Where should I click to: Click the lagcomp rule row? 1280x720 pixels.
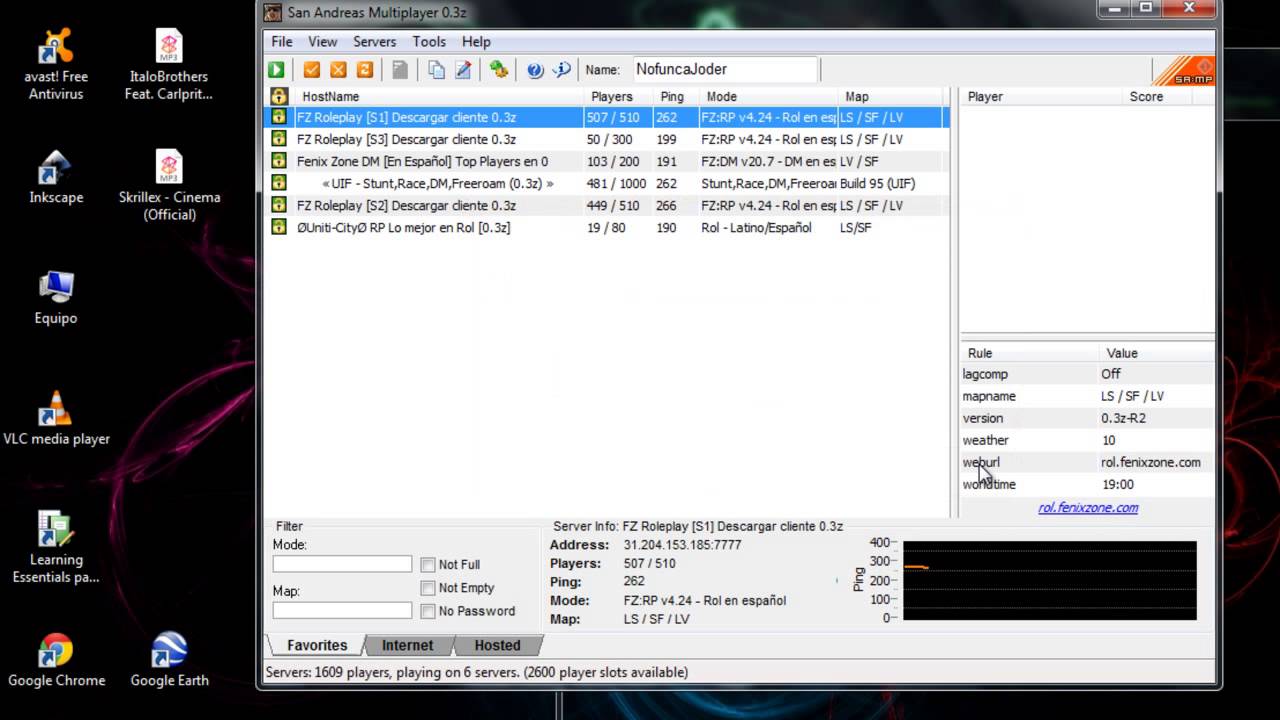pos(1087,374)
